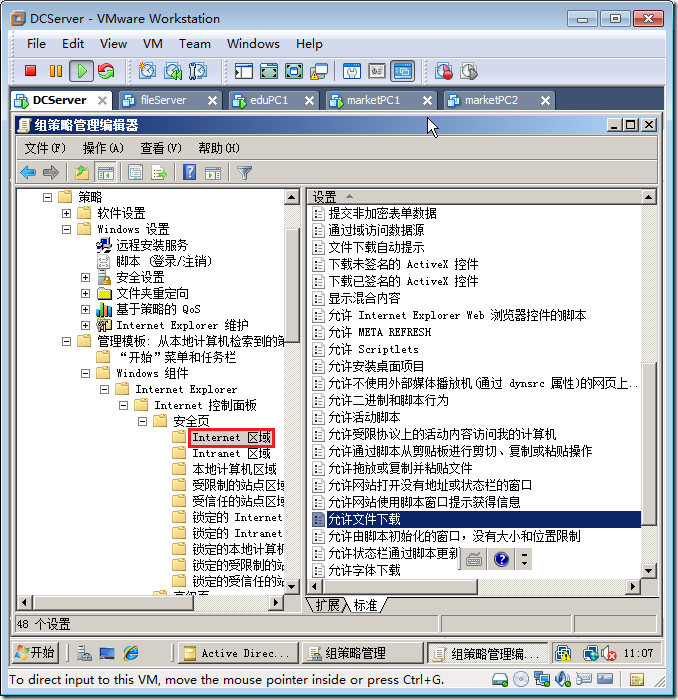Screen dimensions: 678x700
Task: Select the 允许字体下载 setting
Action: pos(364,570)
